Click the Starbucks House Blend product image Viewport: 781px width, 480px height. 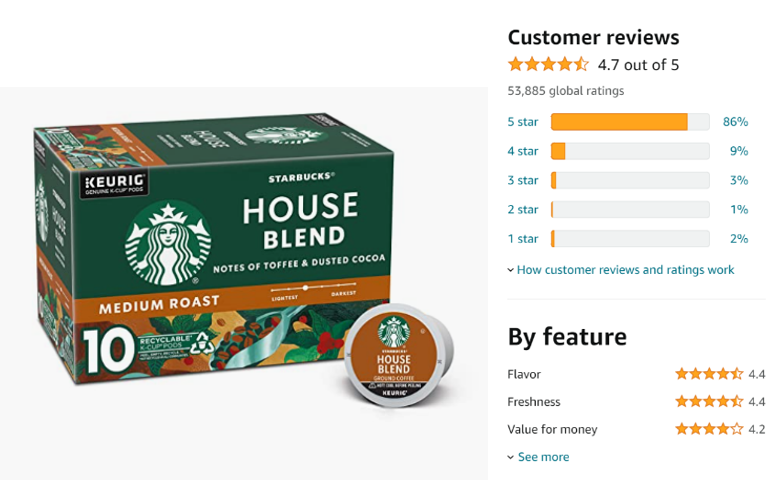244,259
